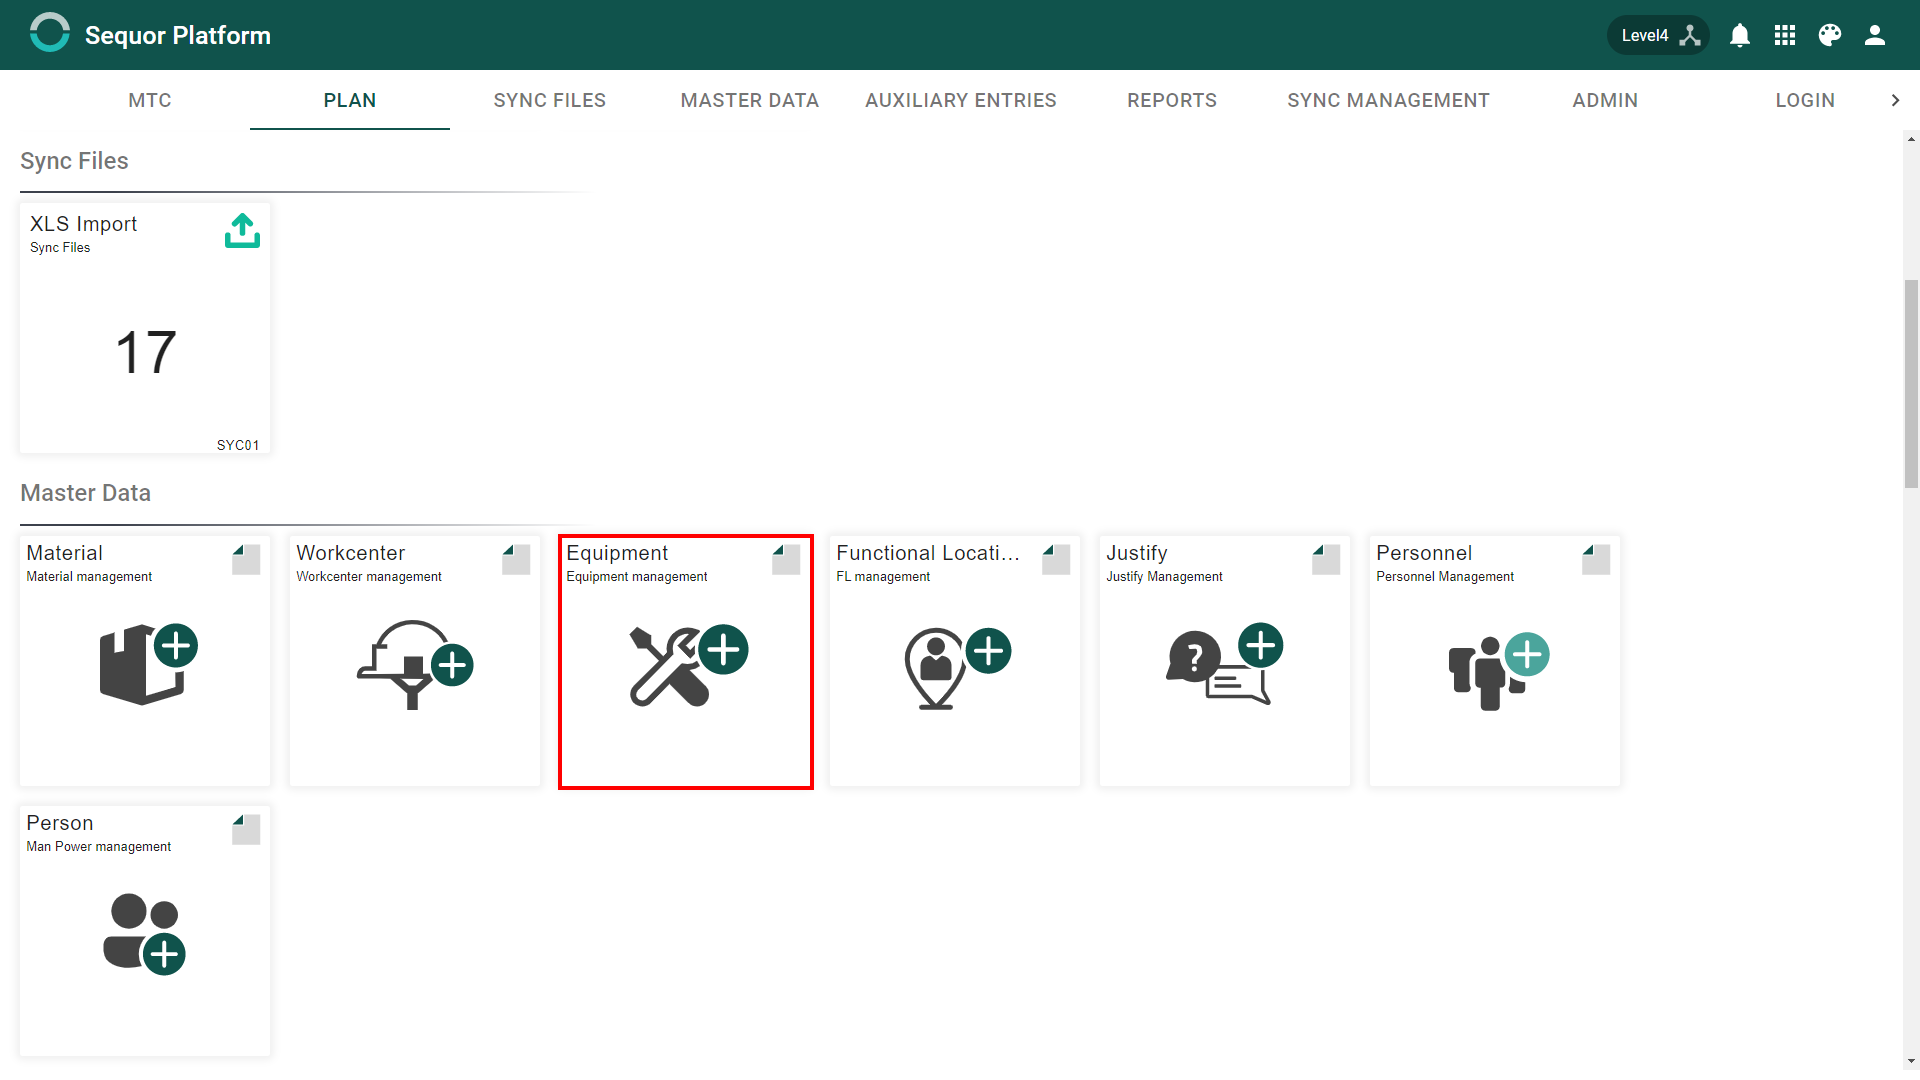Click the Functional Location pin add icon
Viewport: 1920px width, 1080px height.
957,668
